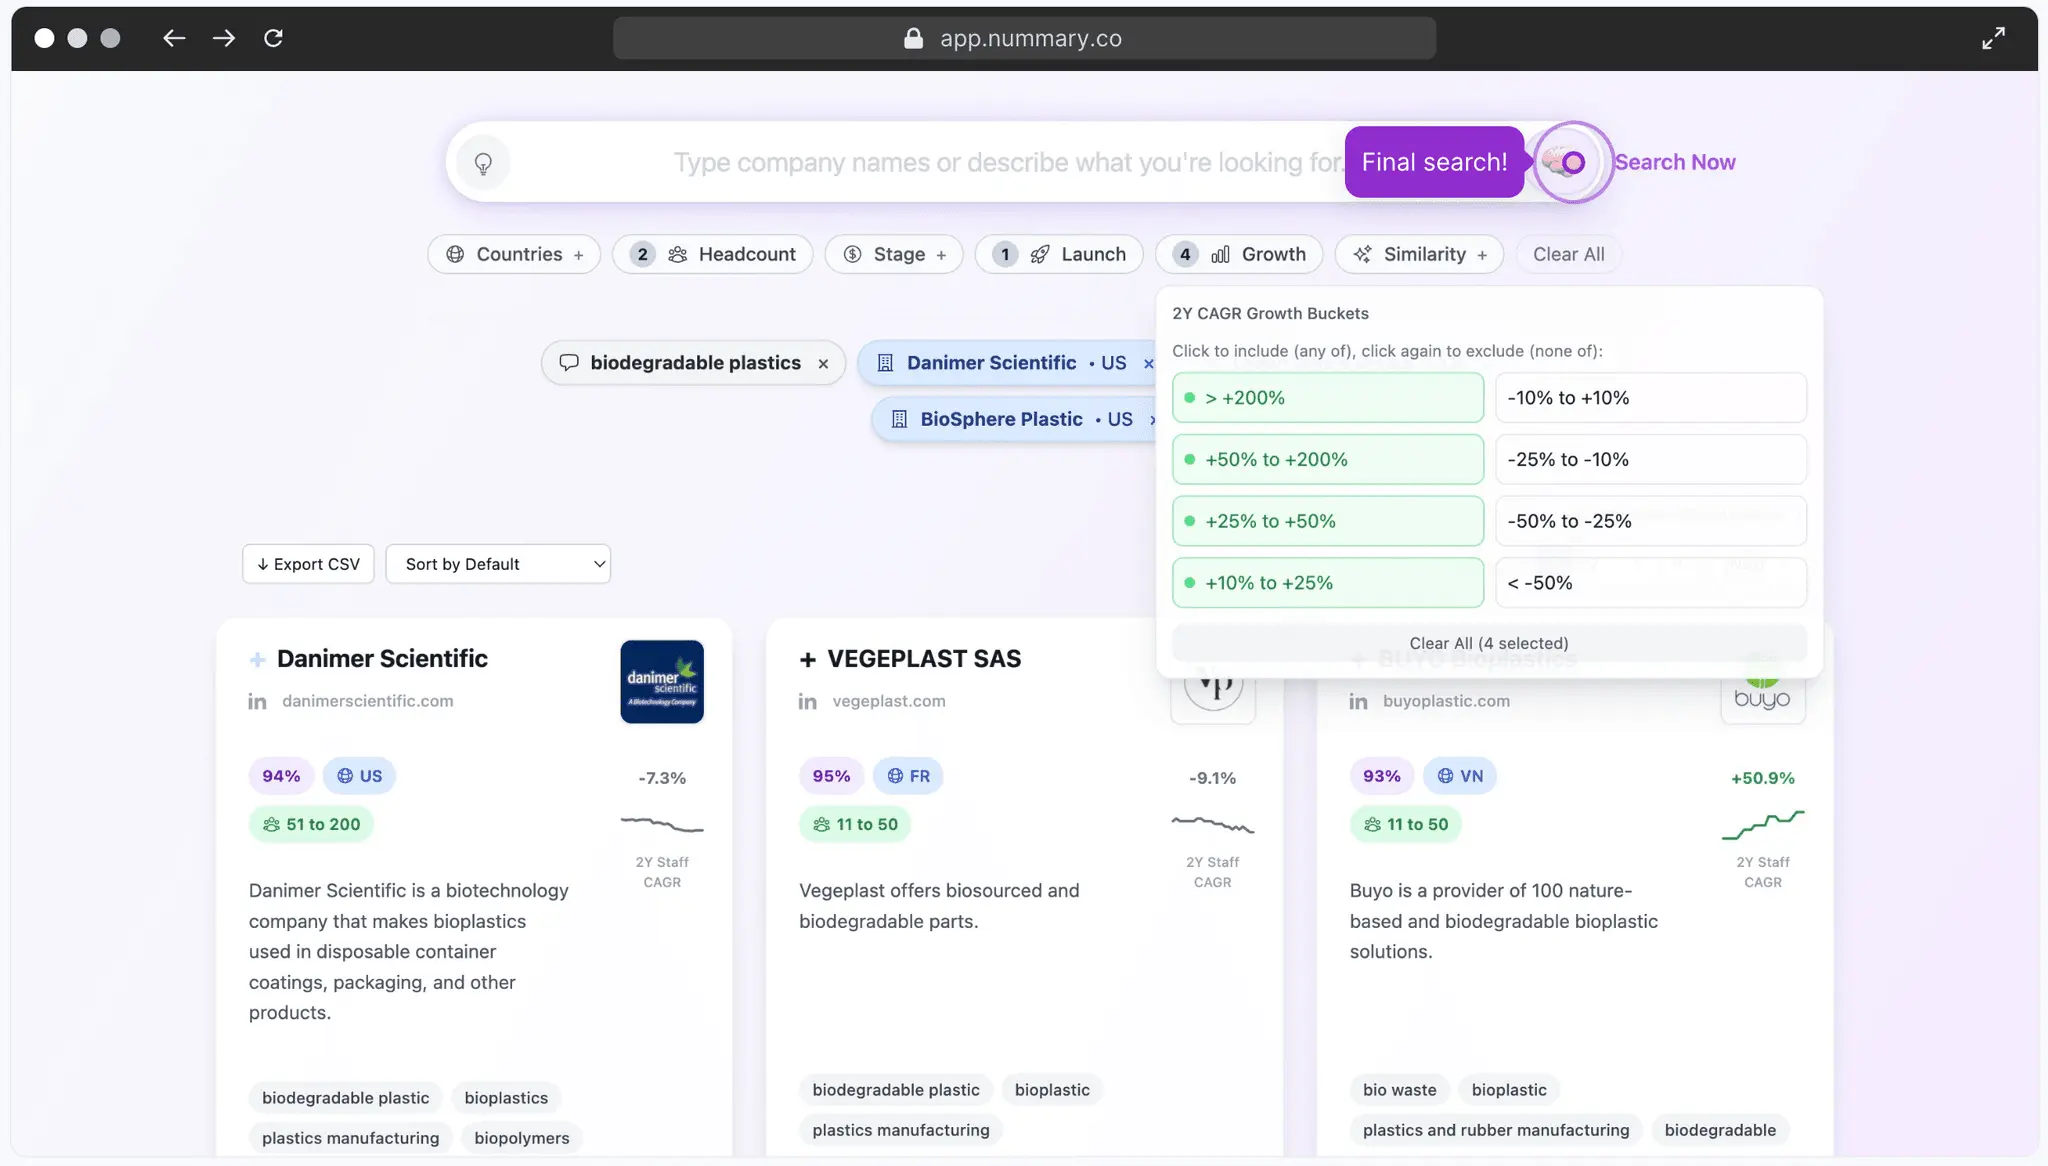Click the VEGEPLAST SAS company name
Screen dimensions: 2048x1166
coord(924,659)
